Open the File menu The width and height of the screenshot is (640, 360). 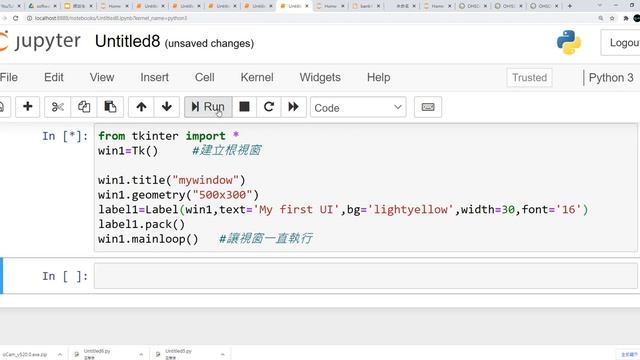[9, 78]
